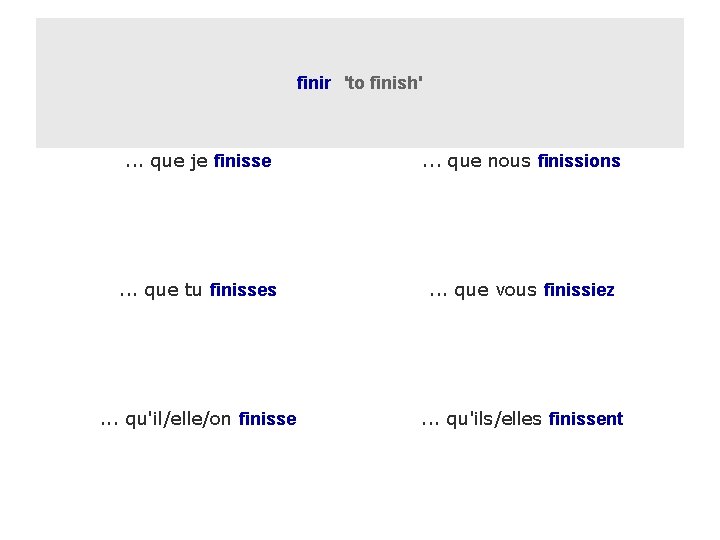Select the blue word "finissions"
The width and height of the screenshot is (720, 540).
pos(579,161)
